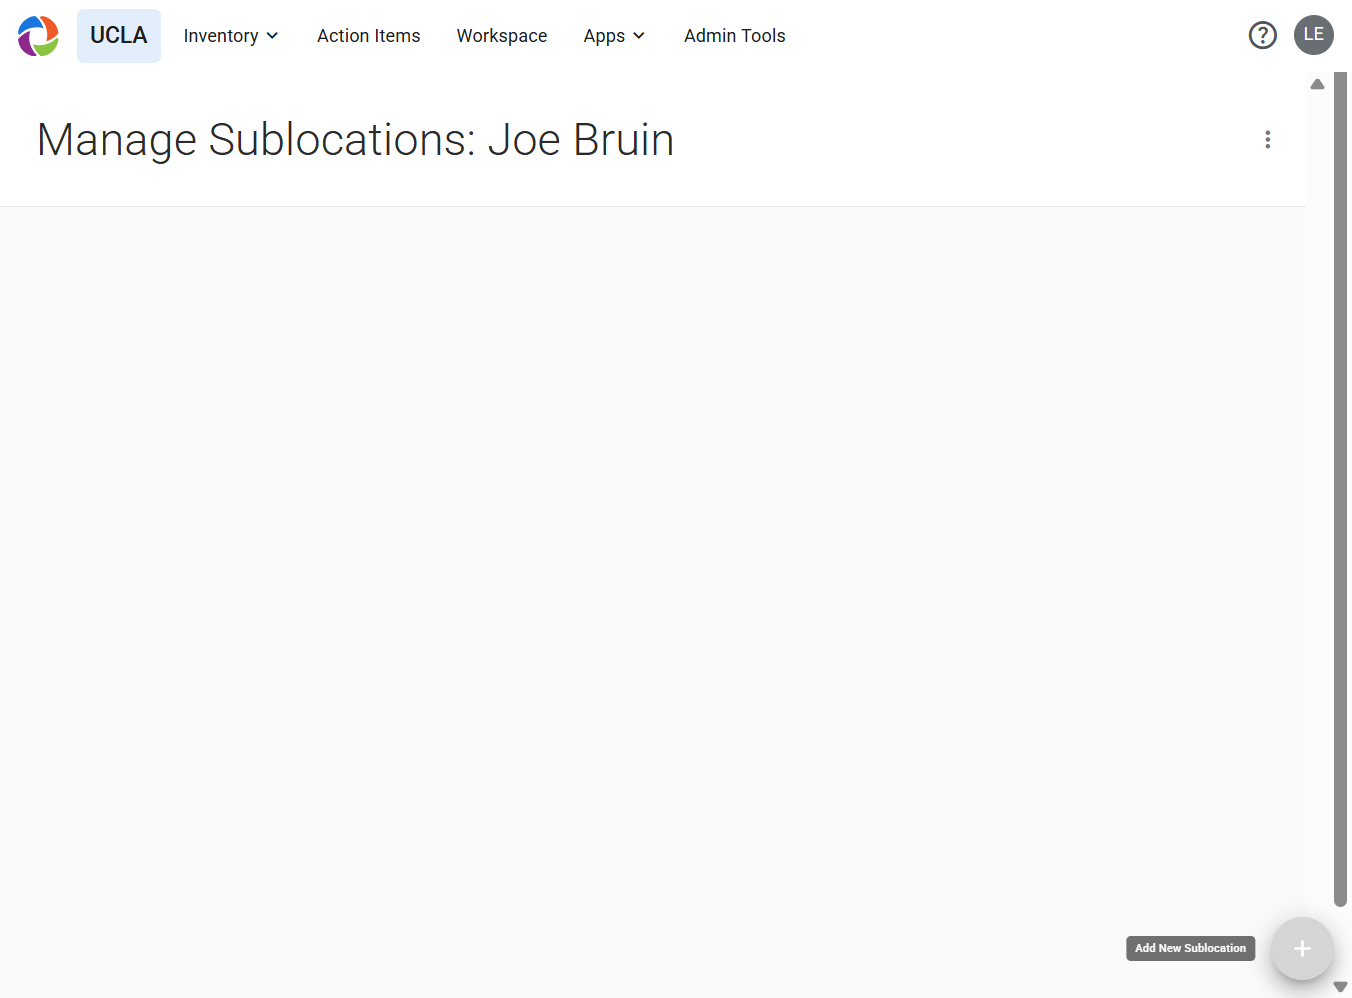Click the Add New Sublocation tooltip label

pyautogui.click(x=1190, y=948)
